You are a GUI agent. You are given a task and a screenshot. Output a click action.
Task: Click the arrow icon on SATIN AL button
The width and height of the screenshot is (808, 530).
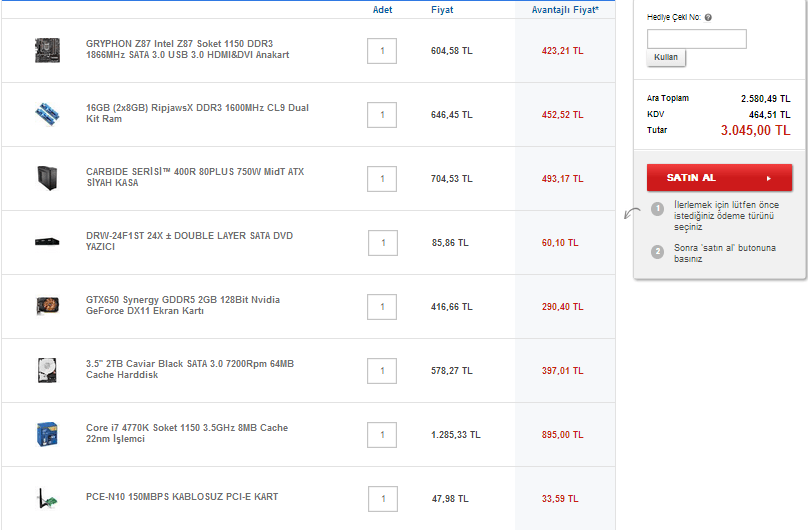(x=768, y=178)
